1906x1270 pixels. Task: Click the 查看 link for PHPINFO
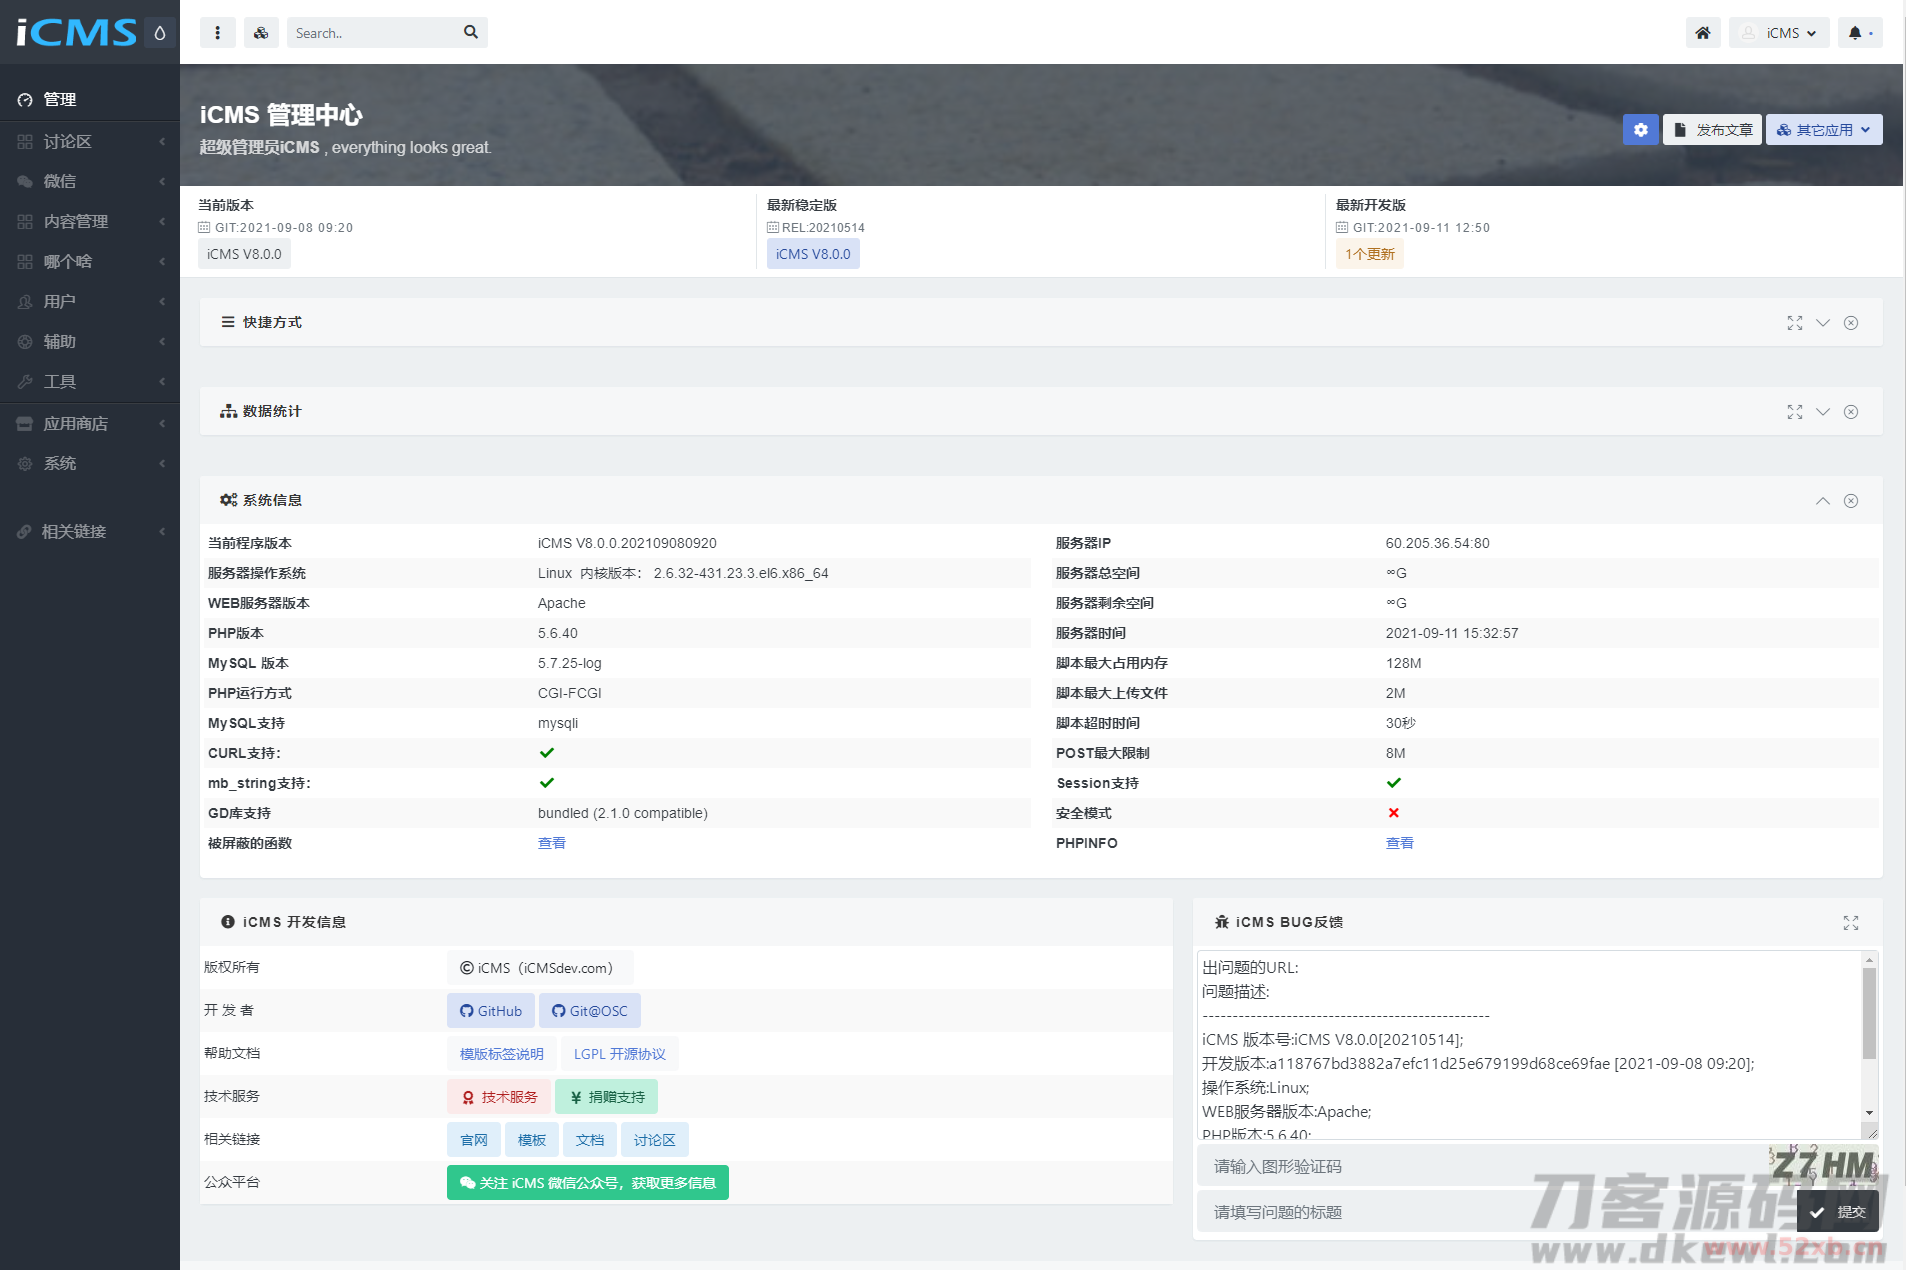click(1399, 843)
